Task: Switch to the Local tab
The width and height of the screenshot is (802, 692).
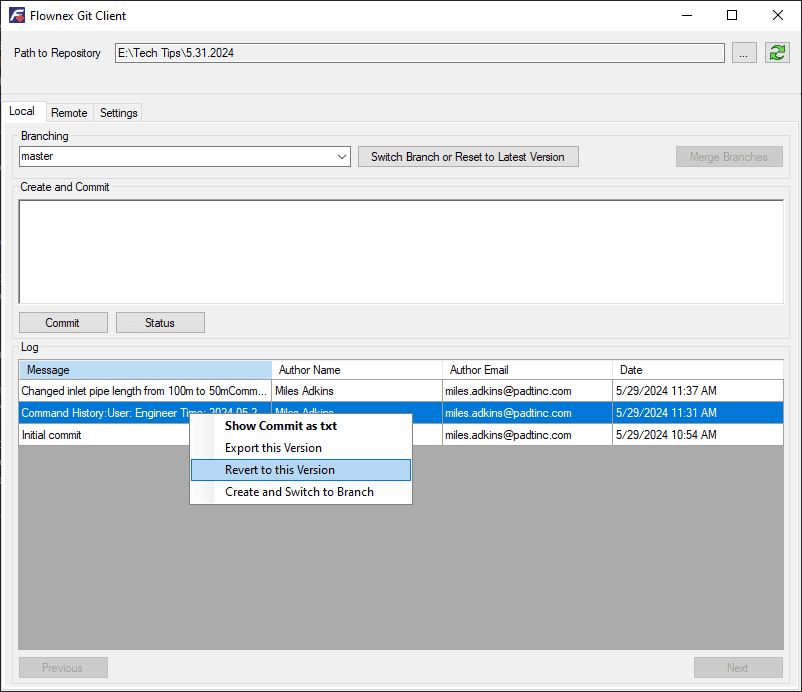Action: 21,111
